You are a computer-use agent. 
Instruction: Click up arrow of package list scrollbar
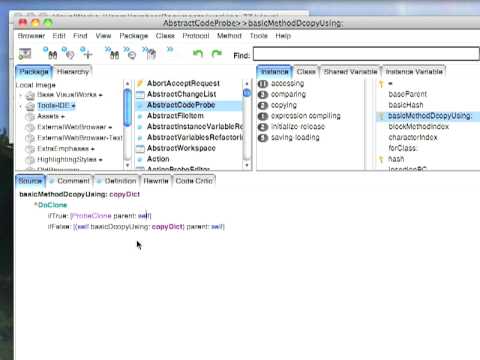pyautogui.click(x=127, y=84)
